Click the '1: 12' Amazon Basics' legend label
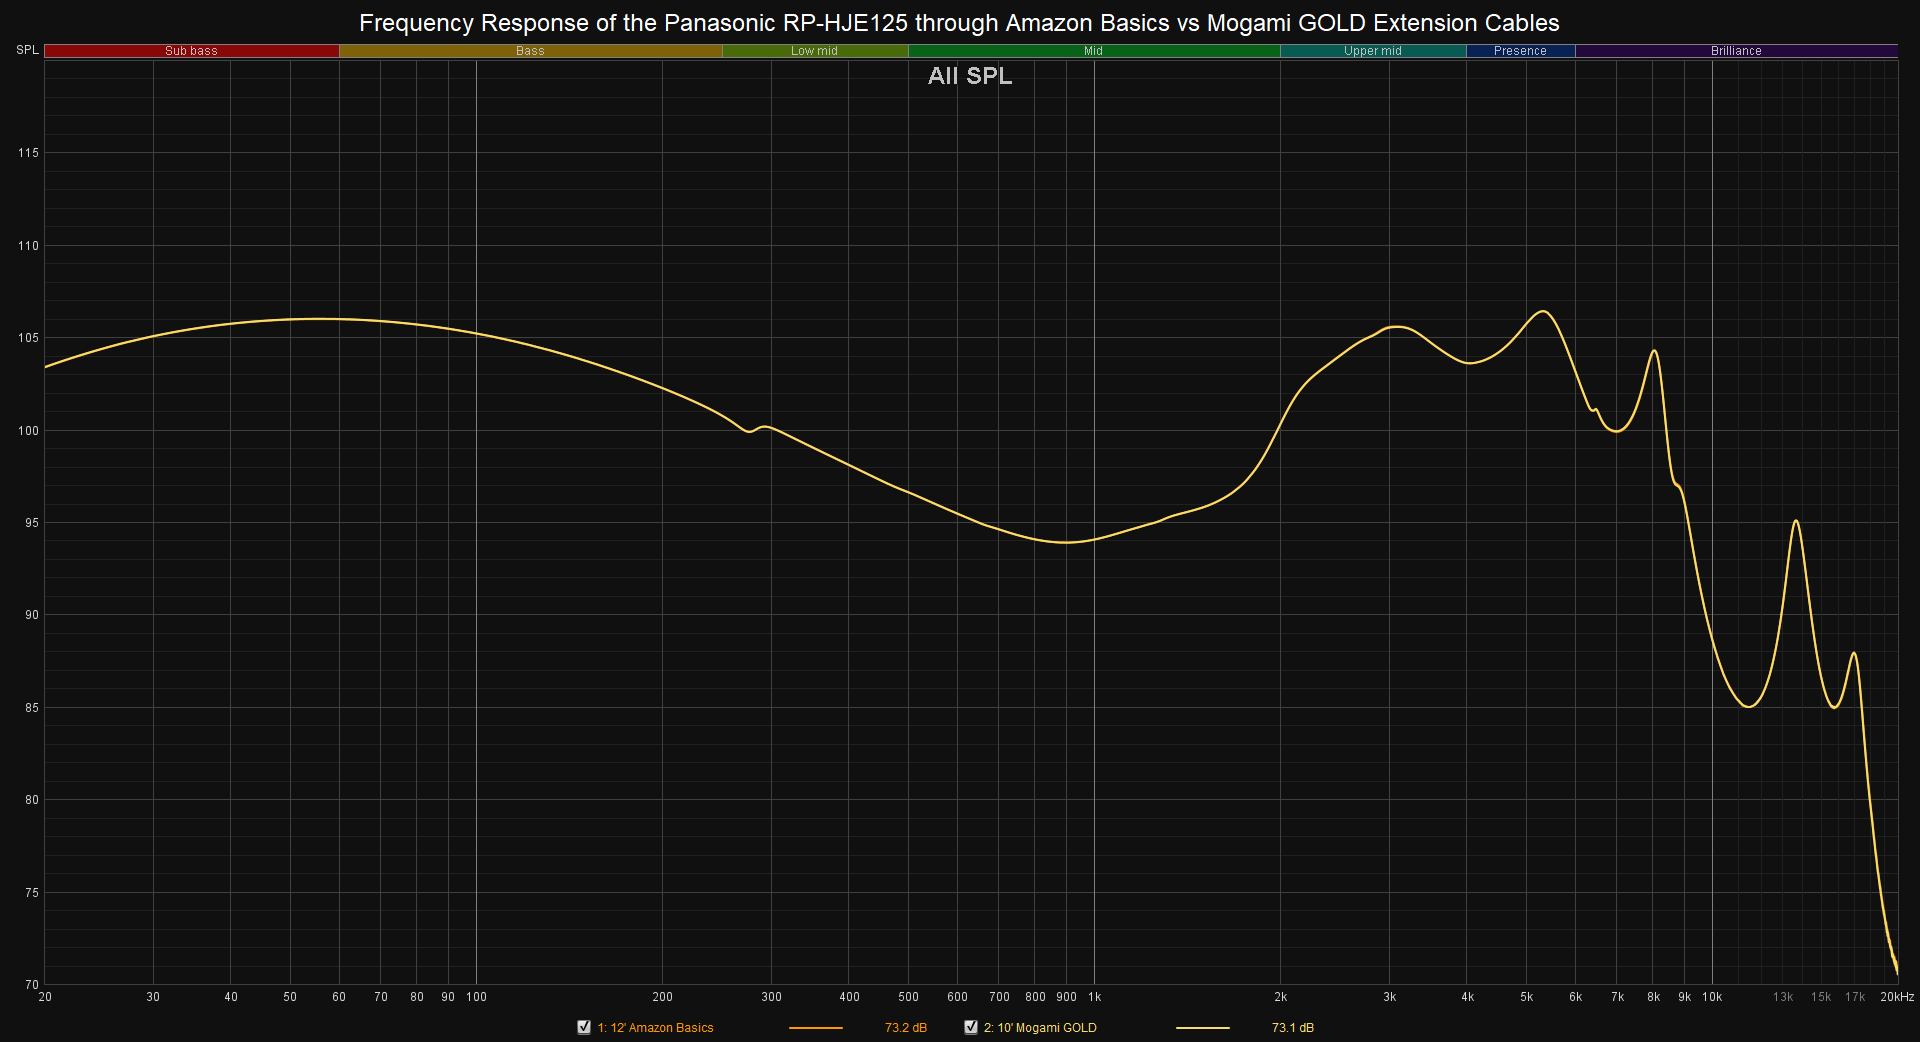This screenshot has width=1920, height=1042. [656, 1028]
